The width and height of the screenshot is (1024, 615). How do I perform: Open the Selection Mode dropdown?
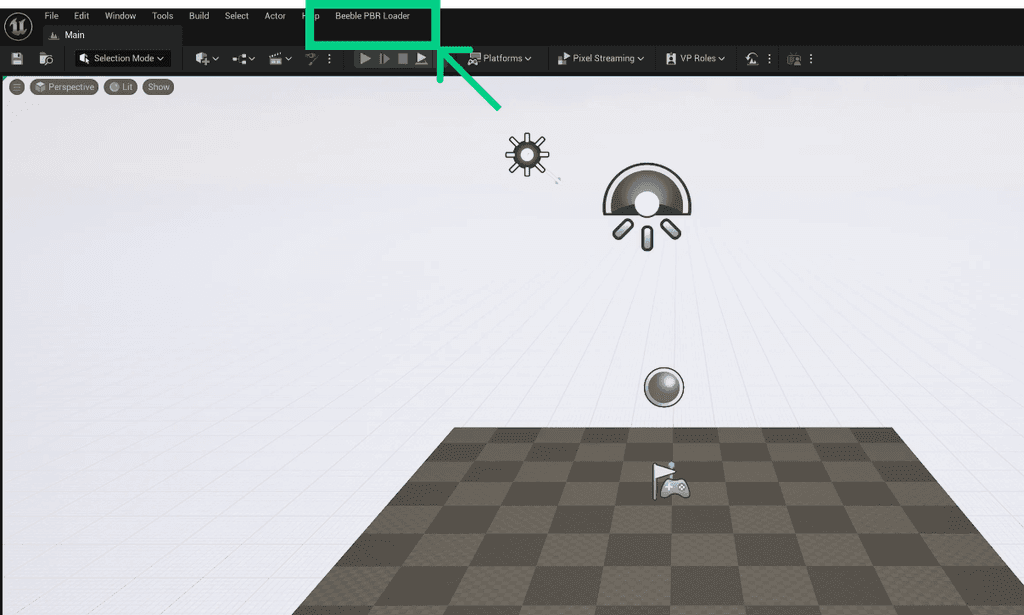[122, 59]
